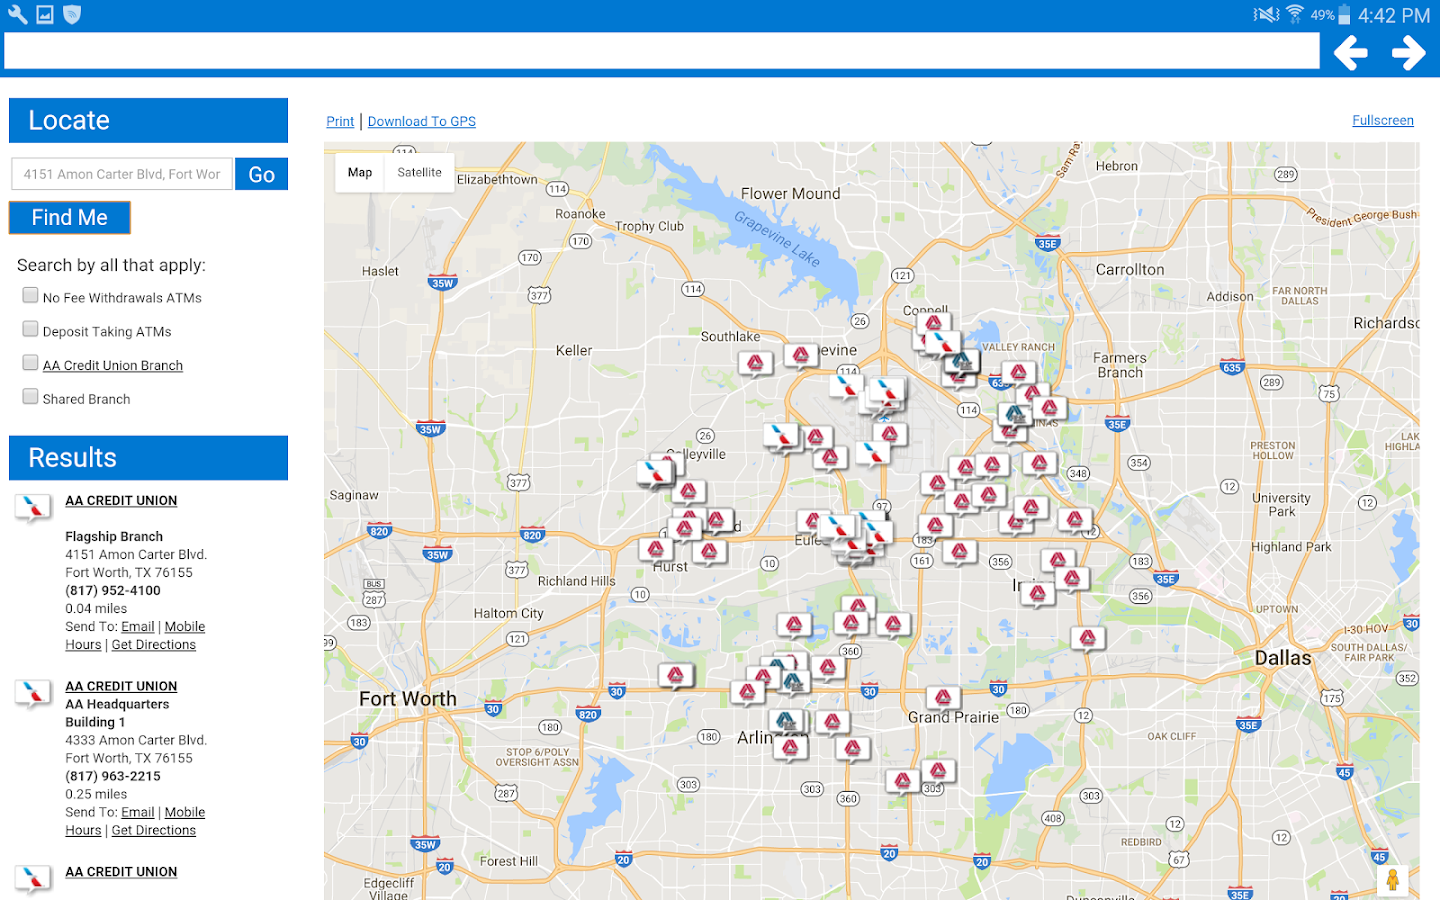Screen dimensions: 1440x900
Task: View Hours for Flagship Branch
Action: [83, 645]
